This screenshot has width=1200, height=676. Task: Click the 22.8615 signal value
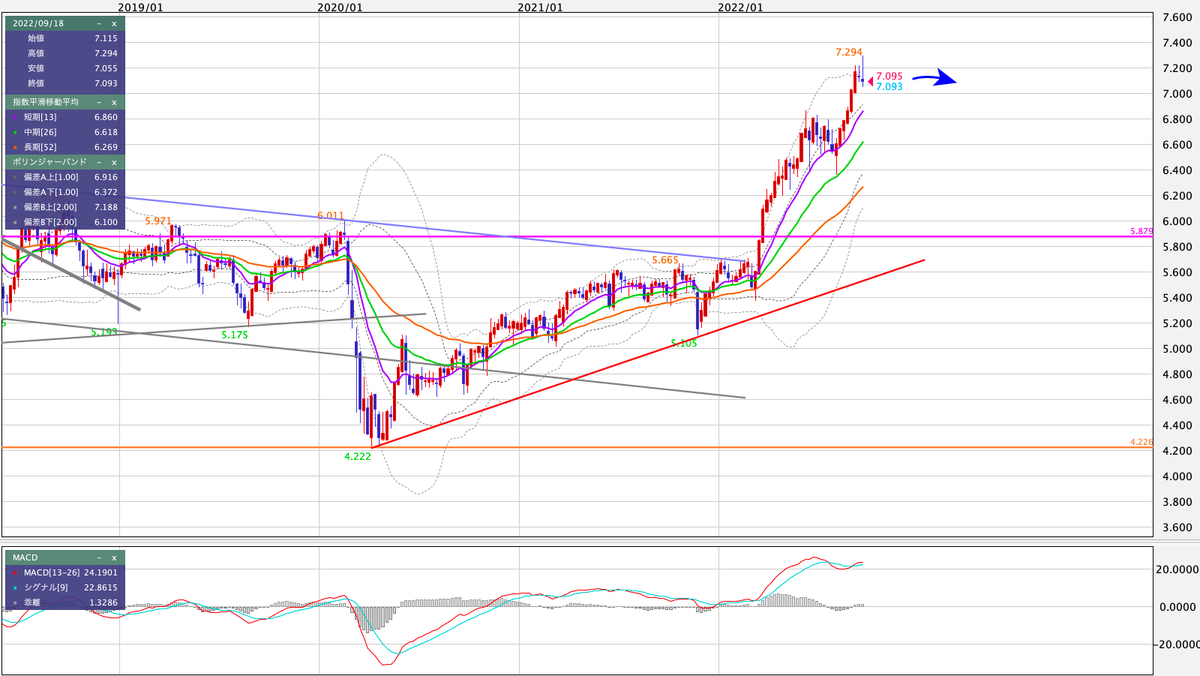pyautogui.click(x=100, y=587)
